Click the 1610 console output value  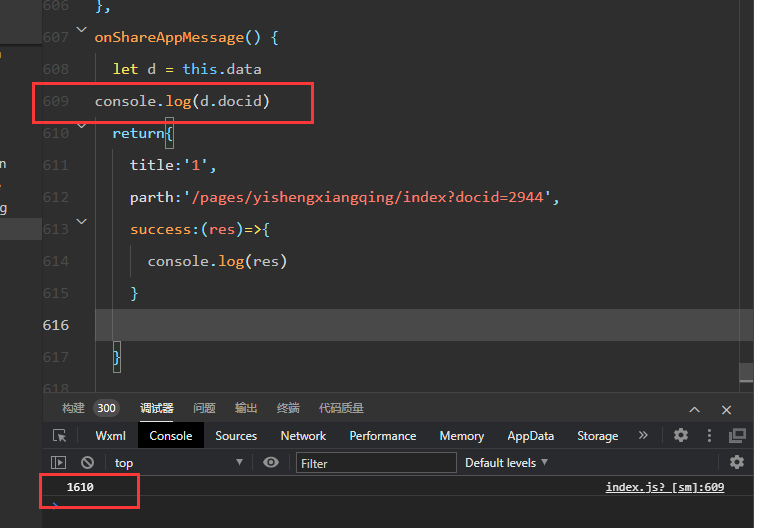coord(80,487)
